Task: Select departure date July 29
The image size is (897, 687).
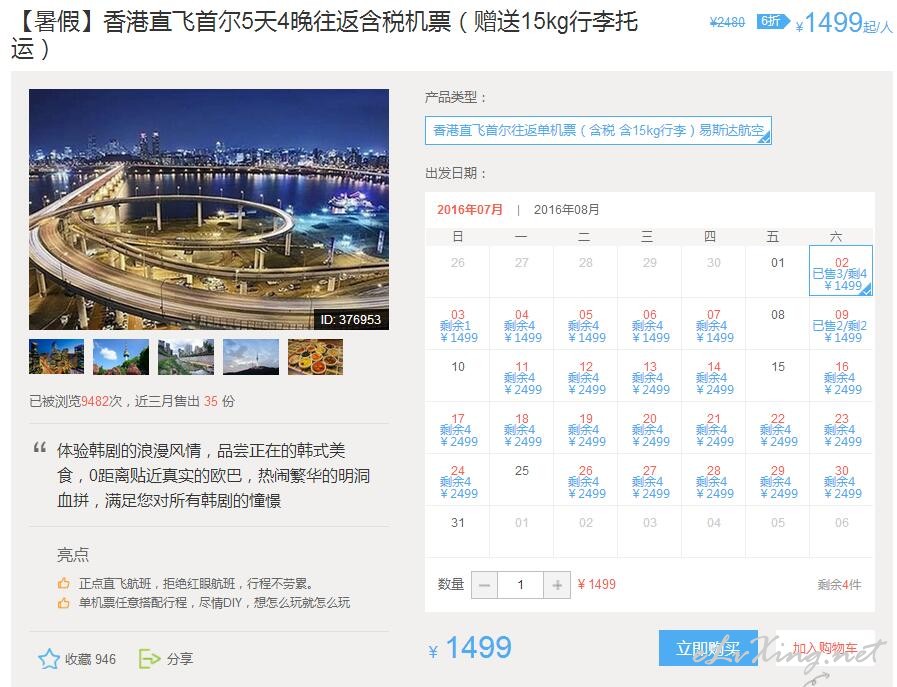Action: [778, 480]
